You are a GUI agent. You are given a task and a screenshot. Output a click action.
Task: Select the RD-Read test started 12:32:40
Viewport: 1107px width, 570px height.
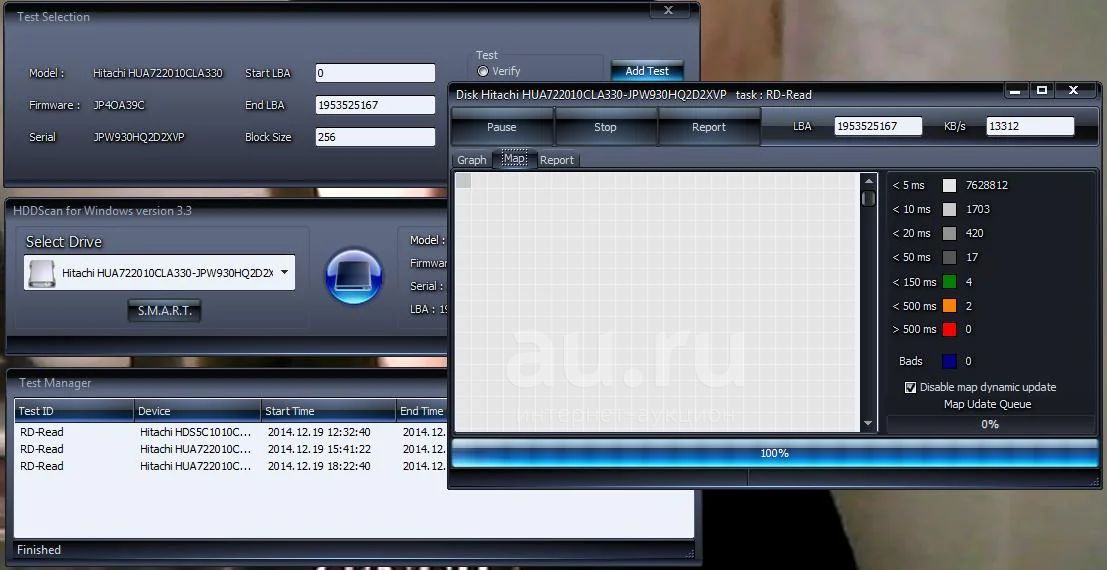(231, 432)
